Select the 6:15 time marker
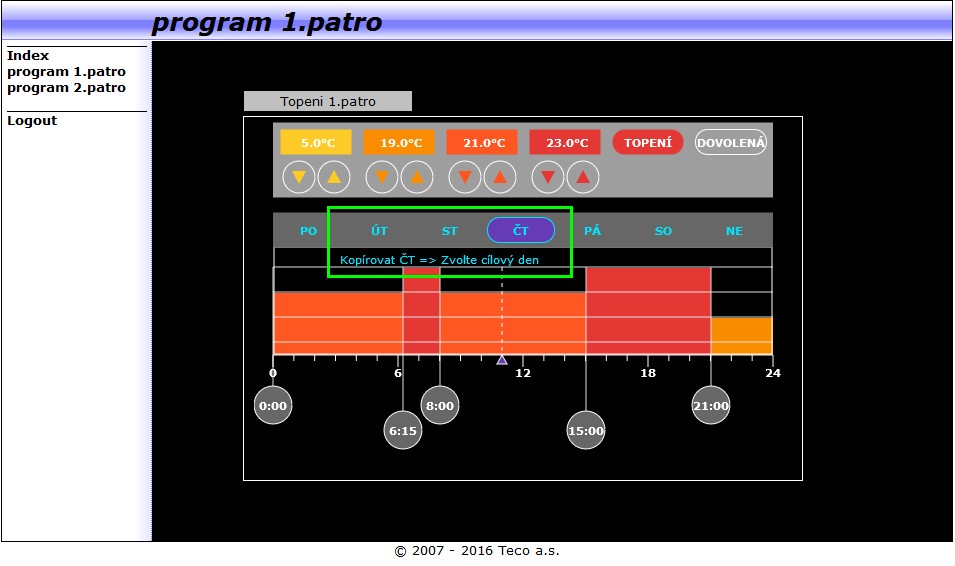 (403, 431)
